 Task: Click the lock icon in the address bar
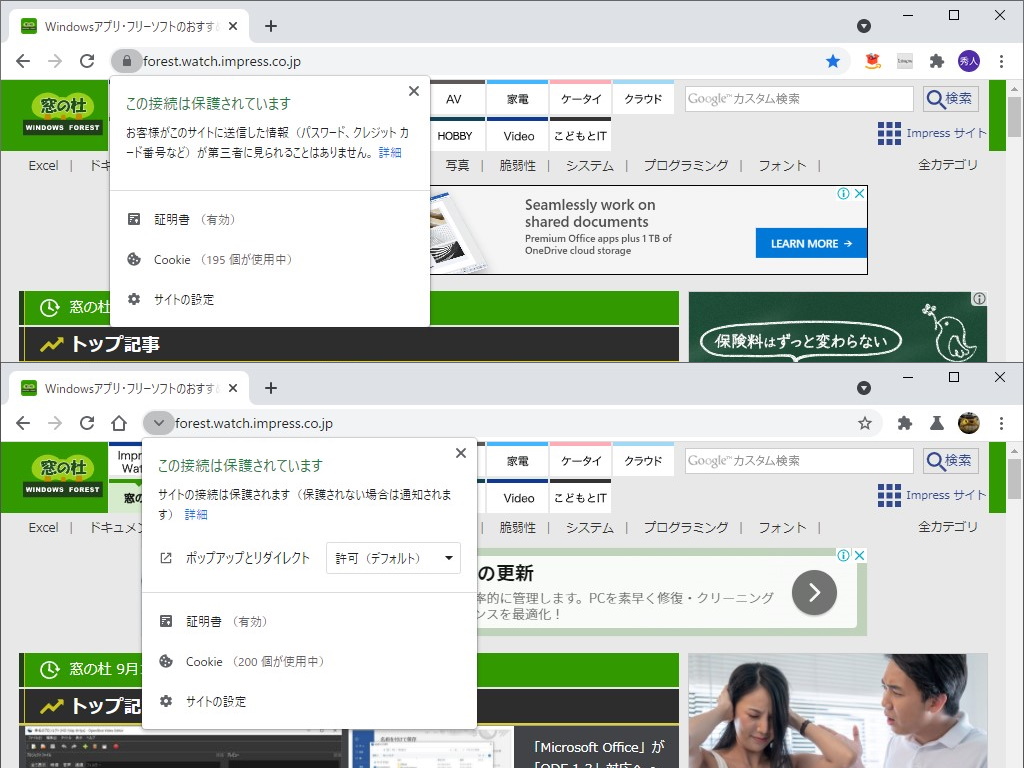126,61
